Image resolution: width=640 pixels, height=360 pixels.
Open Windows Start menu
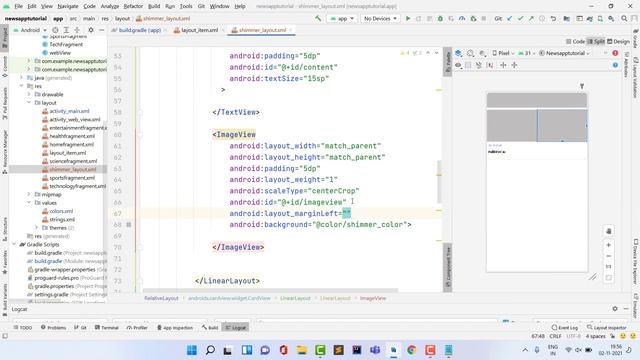(191, 350)
